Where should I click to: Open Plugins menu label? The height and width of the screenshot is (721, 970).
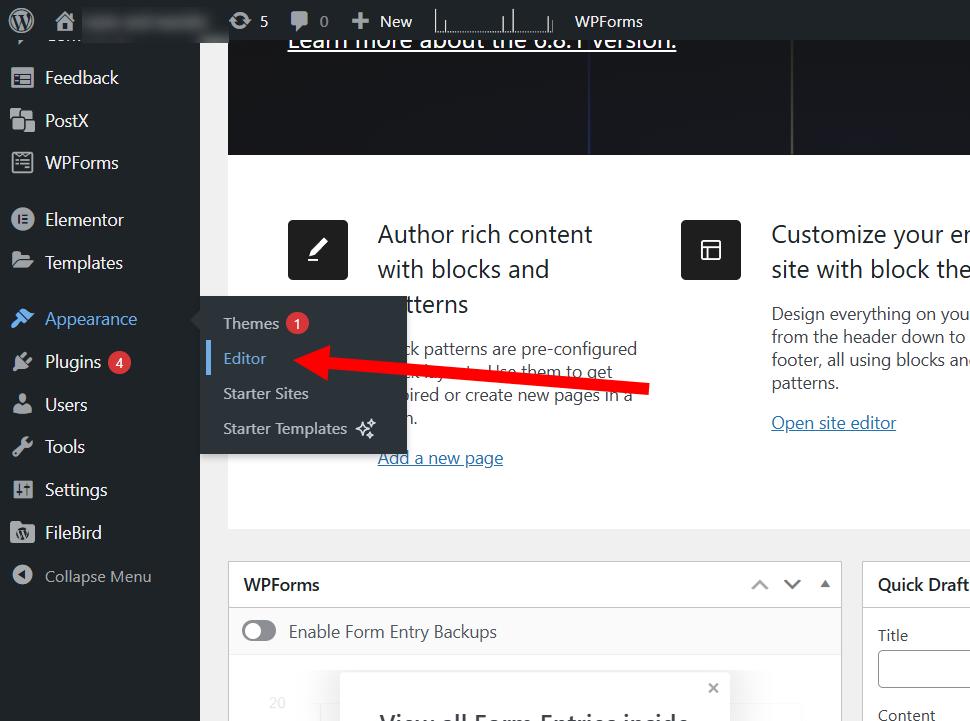pyautogui.click(x=73, y=362)
